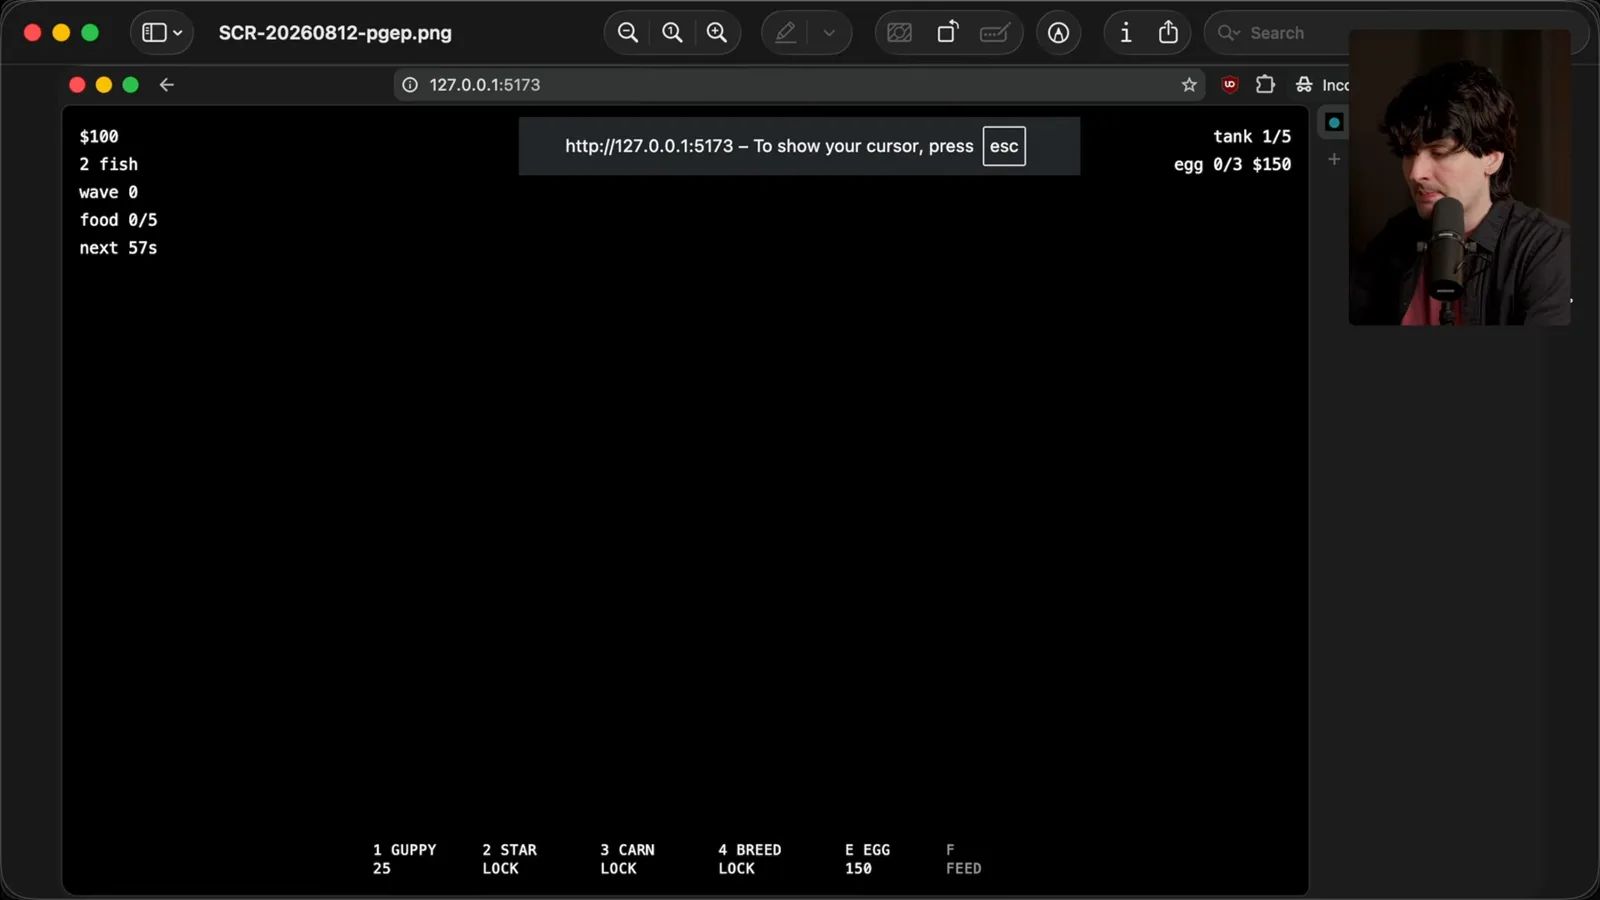This screenshot has width=1600, height=900.
Task: Select the Markup highlight pen tool
Action: tap(786, 33)
